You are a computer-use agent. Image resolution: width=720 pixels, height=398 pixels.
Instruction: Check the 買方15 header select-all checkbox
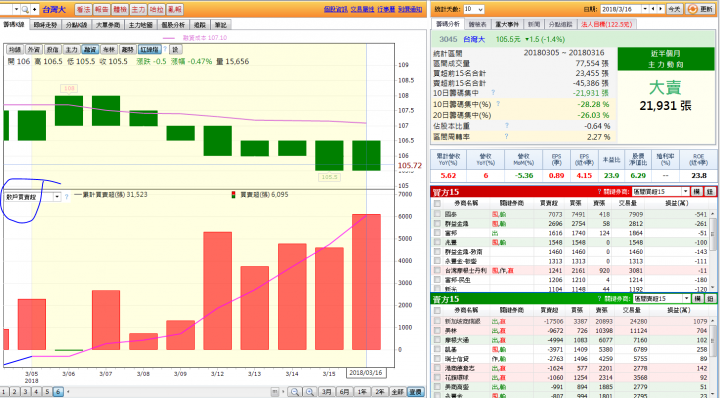point(437,203)
